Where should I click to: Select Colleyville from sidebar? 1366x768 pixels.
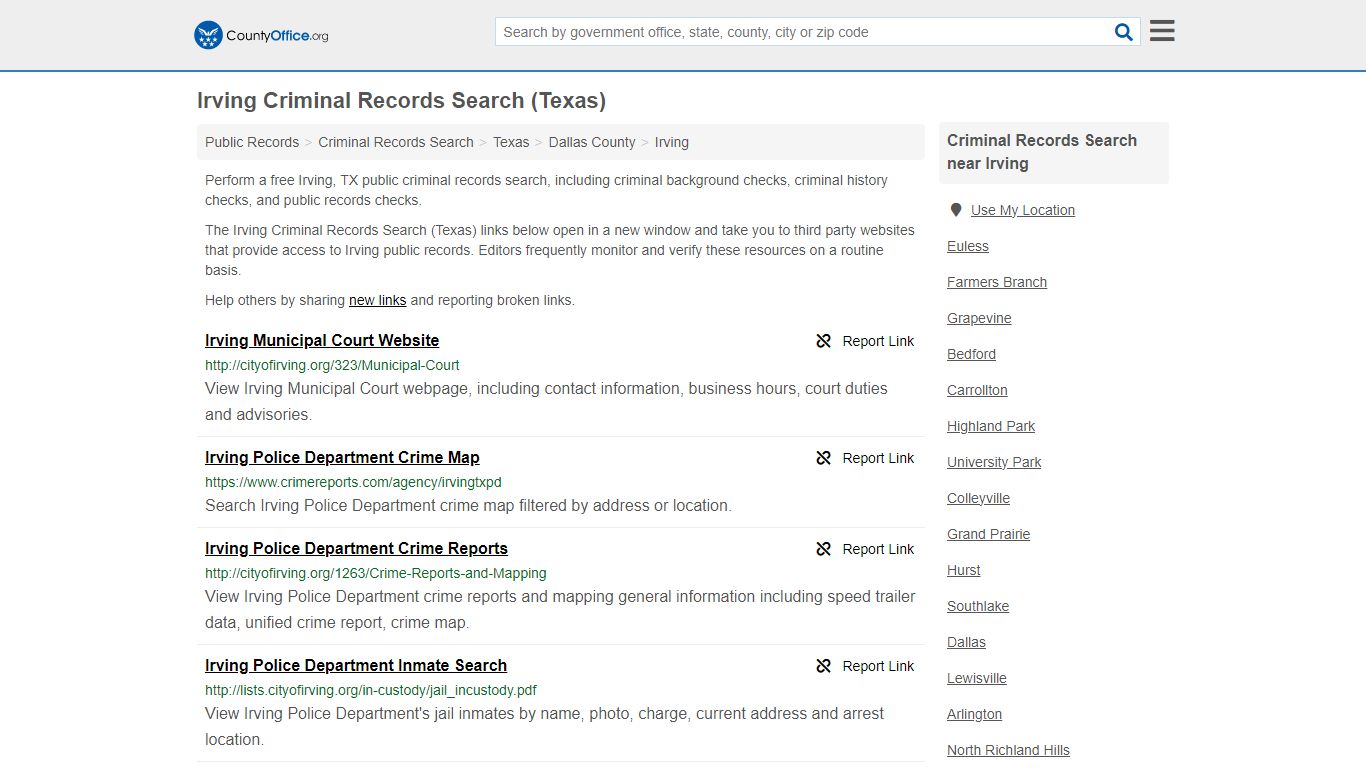[978, 498]
